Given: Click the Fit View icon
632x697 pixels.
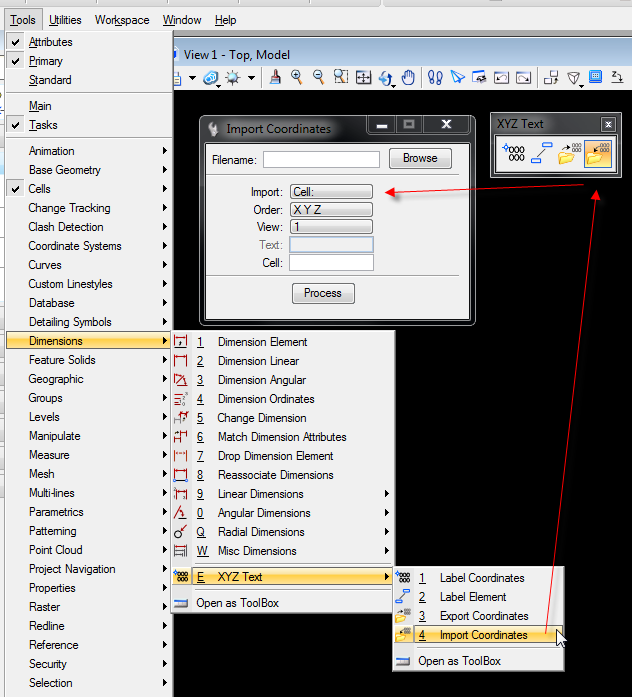Looking at the screenshot, I should [x=364, y=78].
